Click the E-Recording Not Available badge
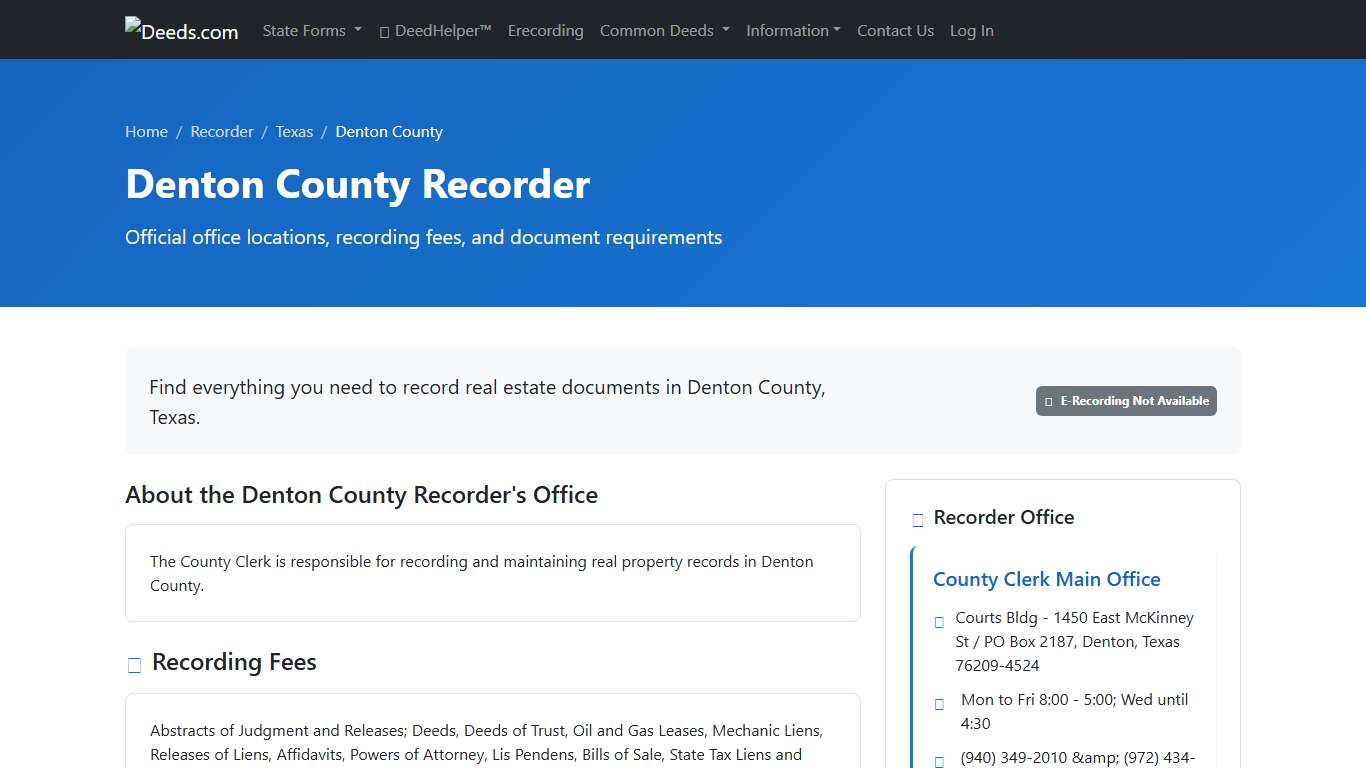Screen dimensions: 1366x768 tap(1126, 401)
